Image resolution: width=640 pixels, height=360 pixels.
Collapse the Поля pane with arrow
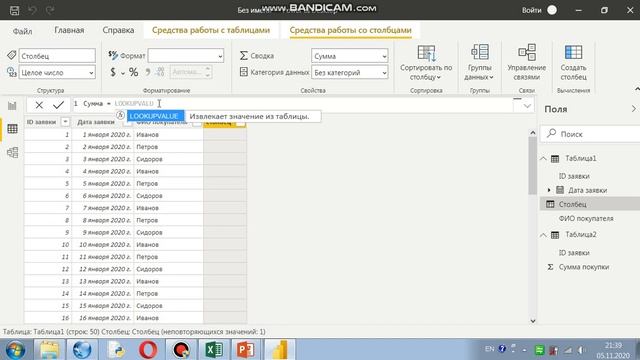coord(633,109)
